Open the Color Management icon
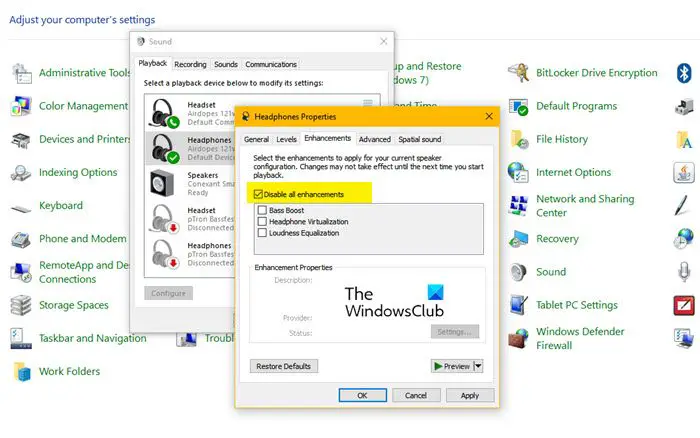This screenshot has height=438, width=700. [21, 106]
